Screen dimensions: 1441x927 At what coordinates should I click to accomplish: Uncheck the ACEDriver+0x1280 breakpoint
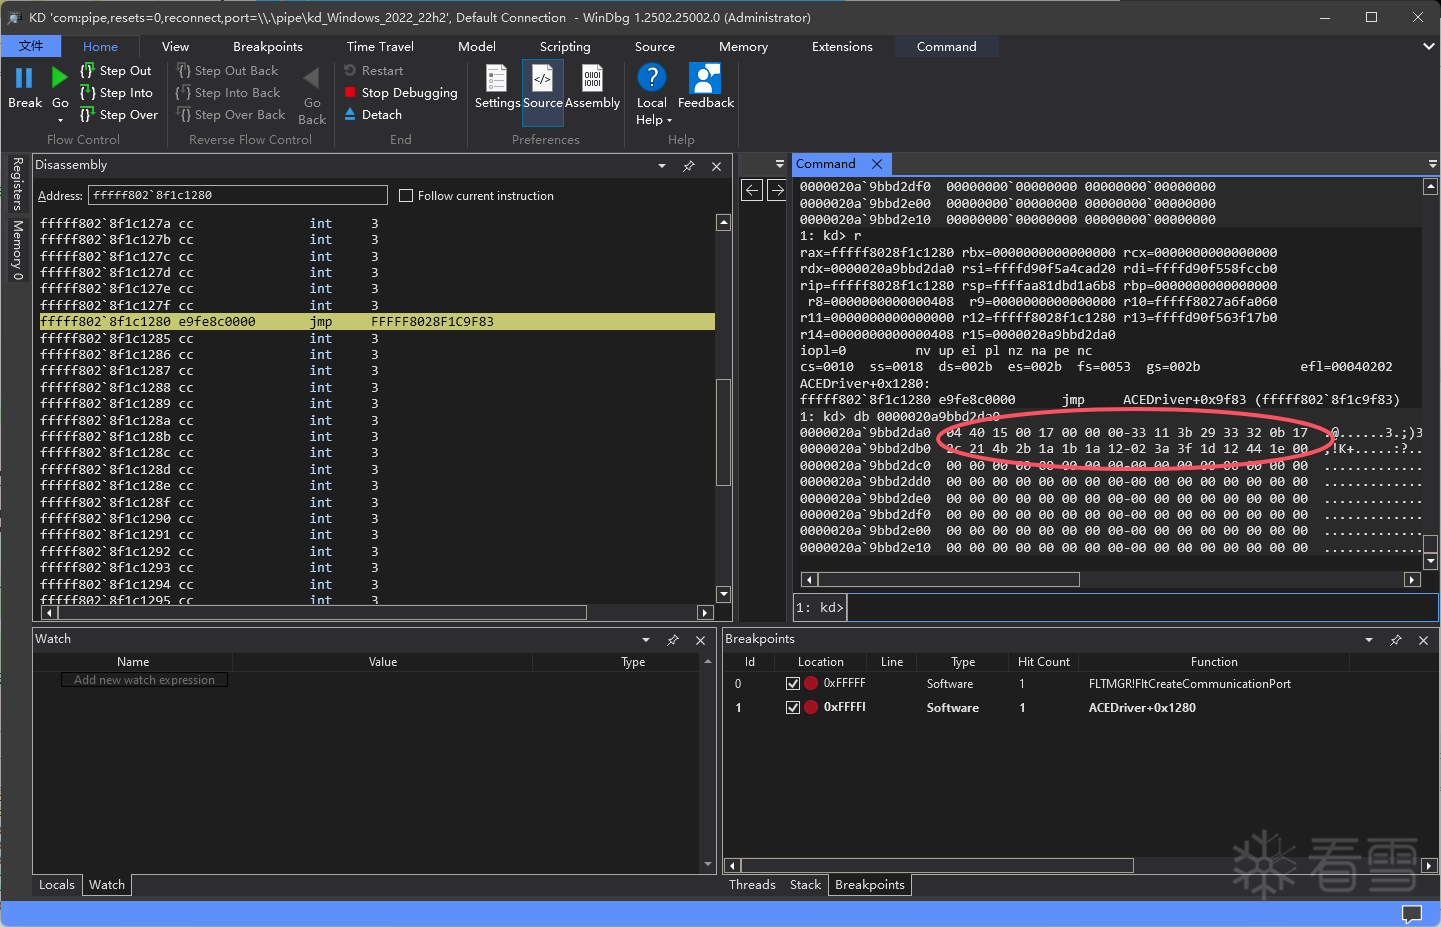pyautogui.click(x=793, y=708)
